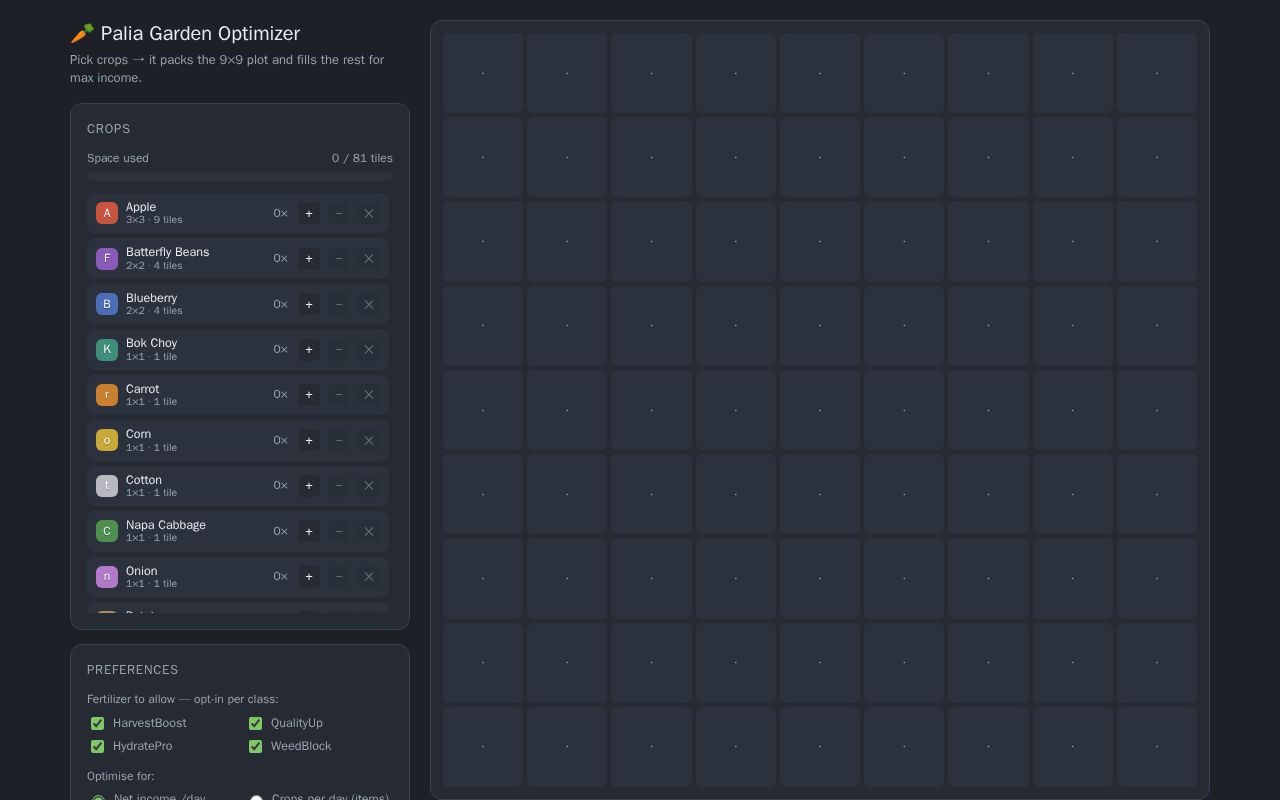Click the red Apple 'A' crop badge
The width and height of the screenshot is (1280, 800).
107,213
